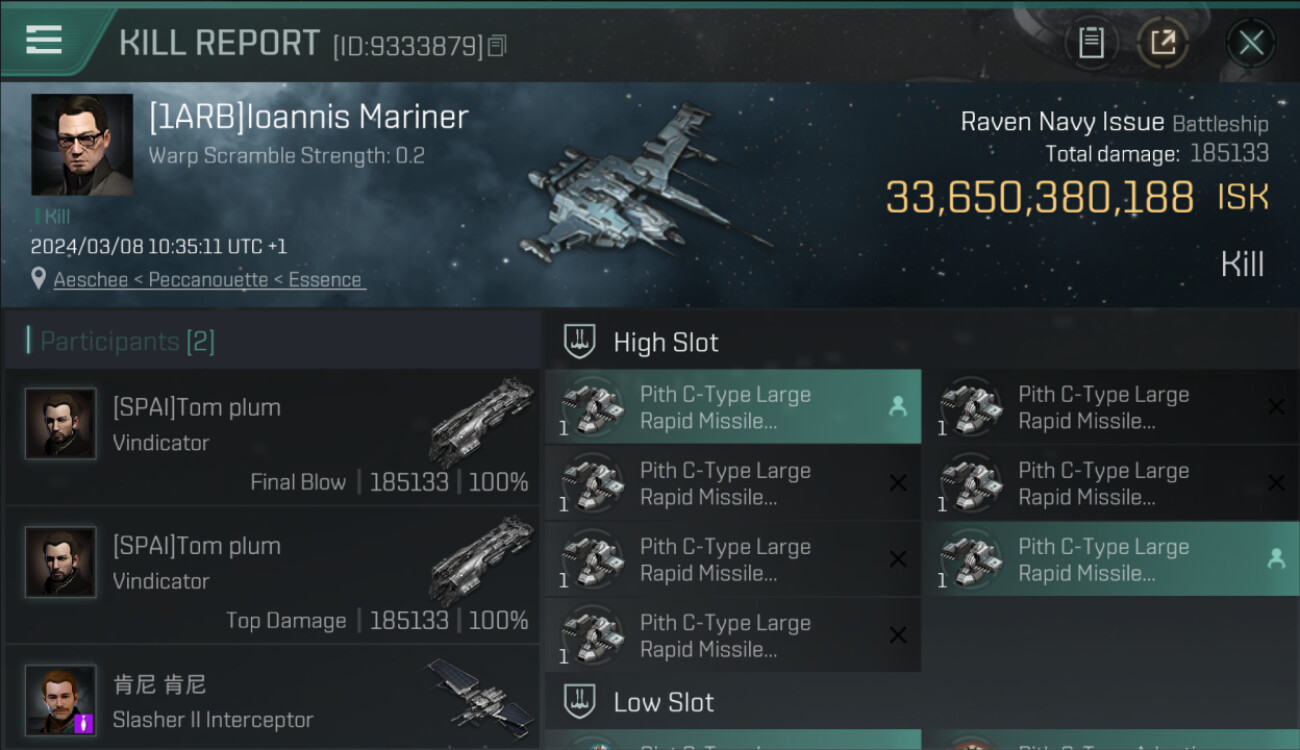Click the Low Slot shield icon
1300x750 pixels.
click(x=580, y=701)
